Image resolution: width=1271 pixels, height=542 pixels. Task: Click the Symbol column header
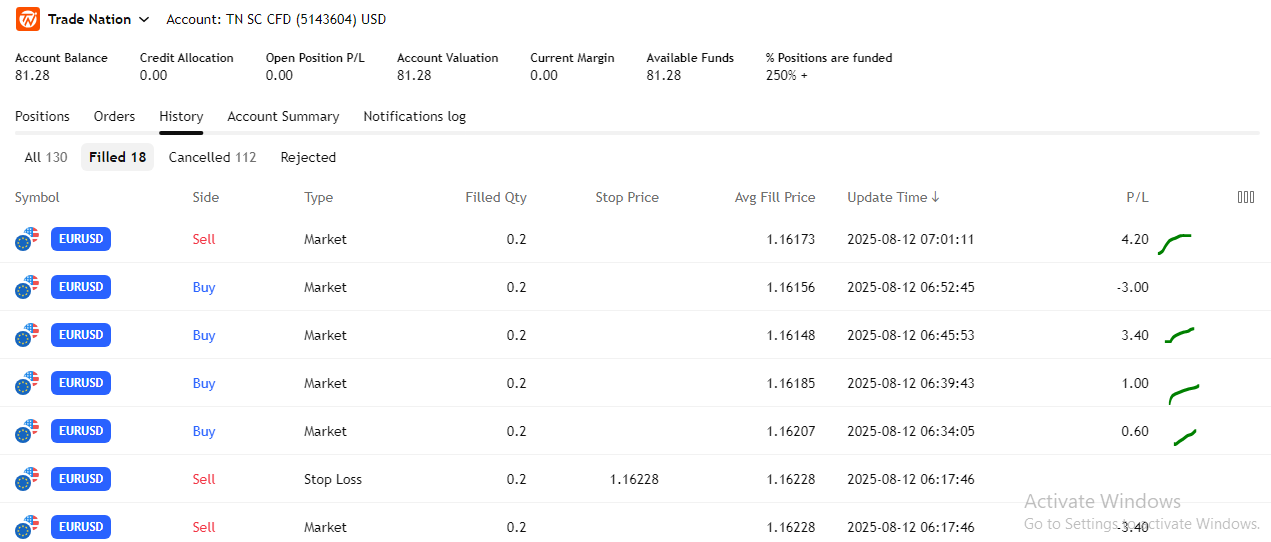click(37, 197)
